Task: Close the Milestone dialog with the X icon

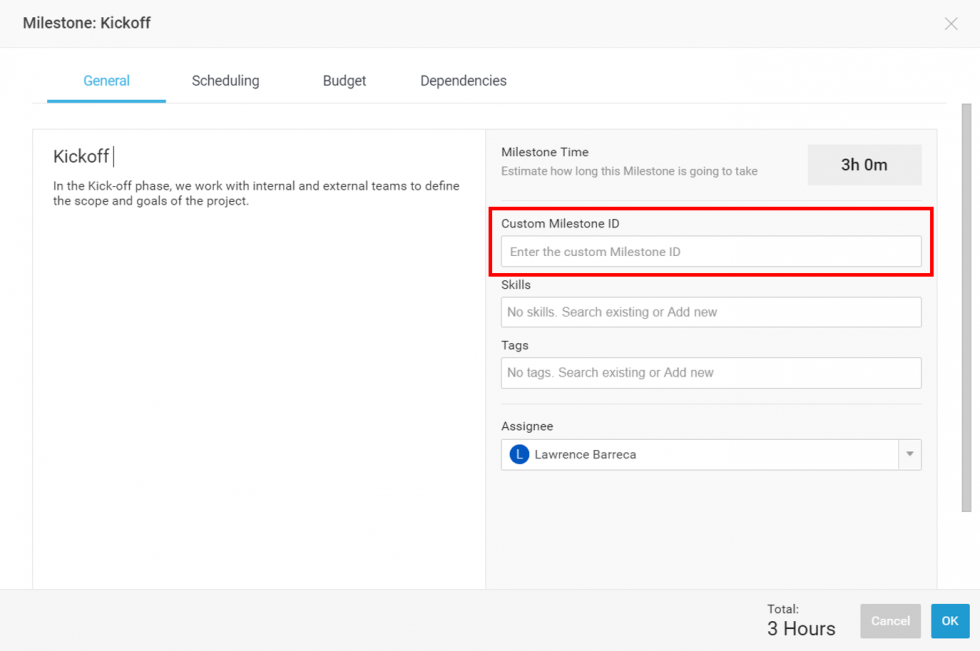Action: 950,24
